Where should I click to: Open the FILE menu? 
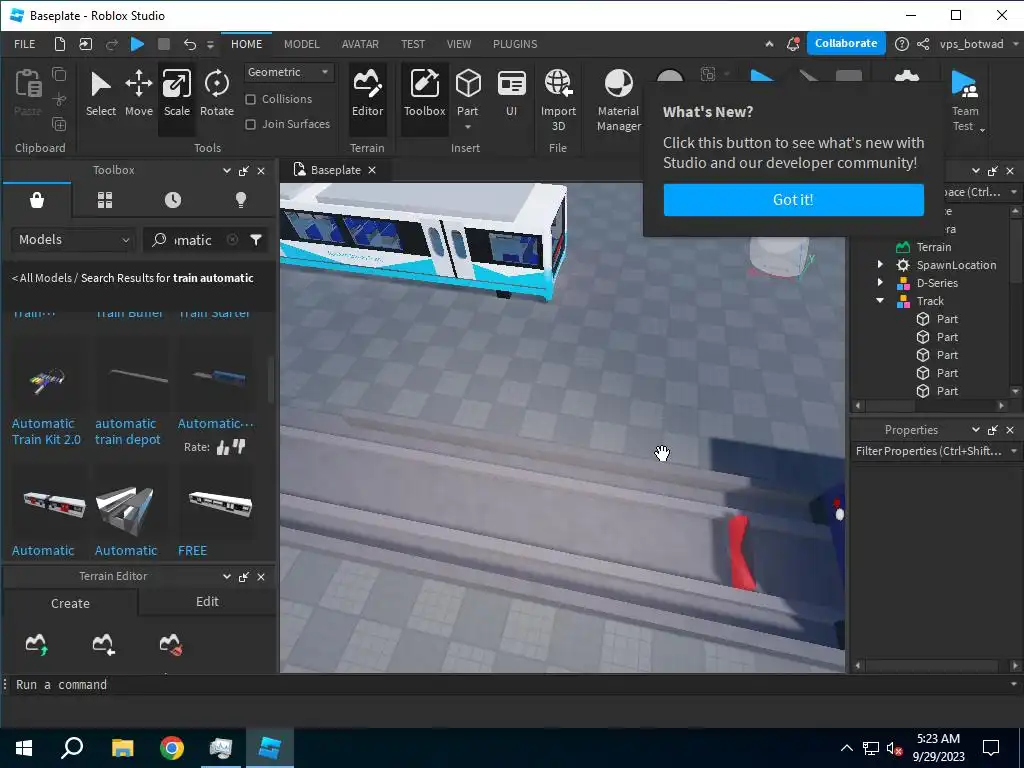click(25, 44)
